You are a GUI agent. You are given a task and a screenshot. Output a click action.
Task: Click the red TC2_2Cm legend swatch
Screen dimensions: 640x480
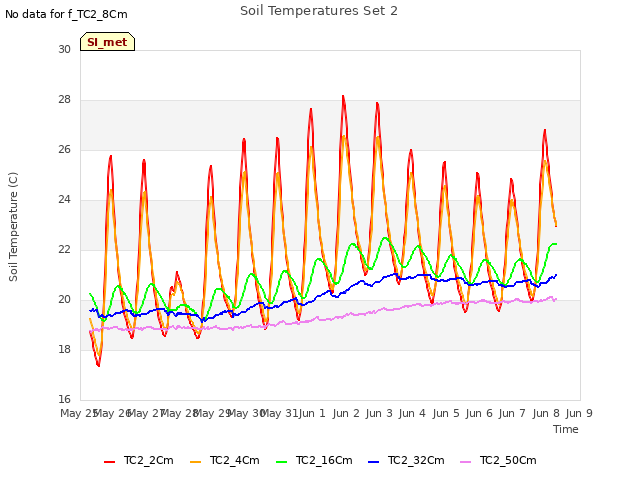109,462
